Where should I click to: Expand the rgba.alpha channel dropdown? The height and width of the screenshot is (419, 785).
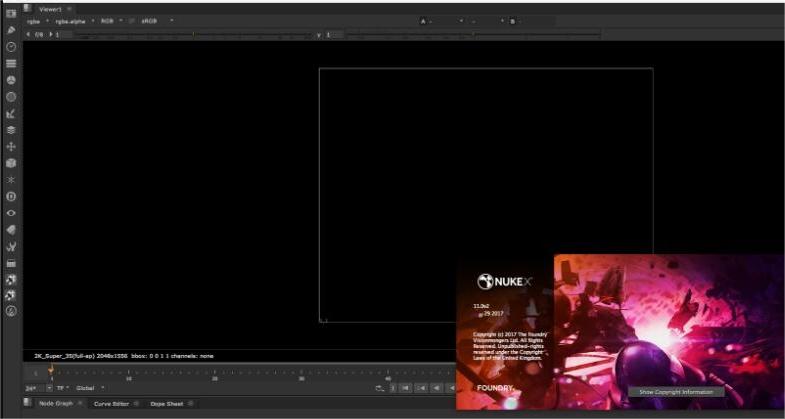click(76, 20)
